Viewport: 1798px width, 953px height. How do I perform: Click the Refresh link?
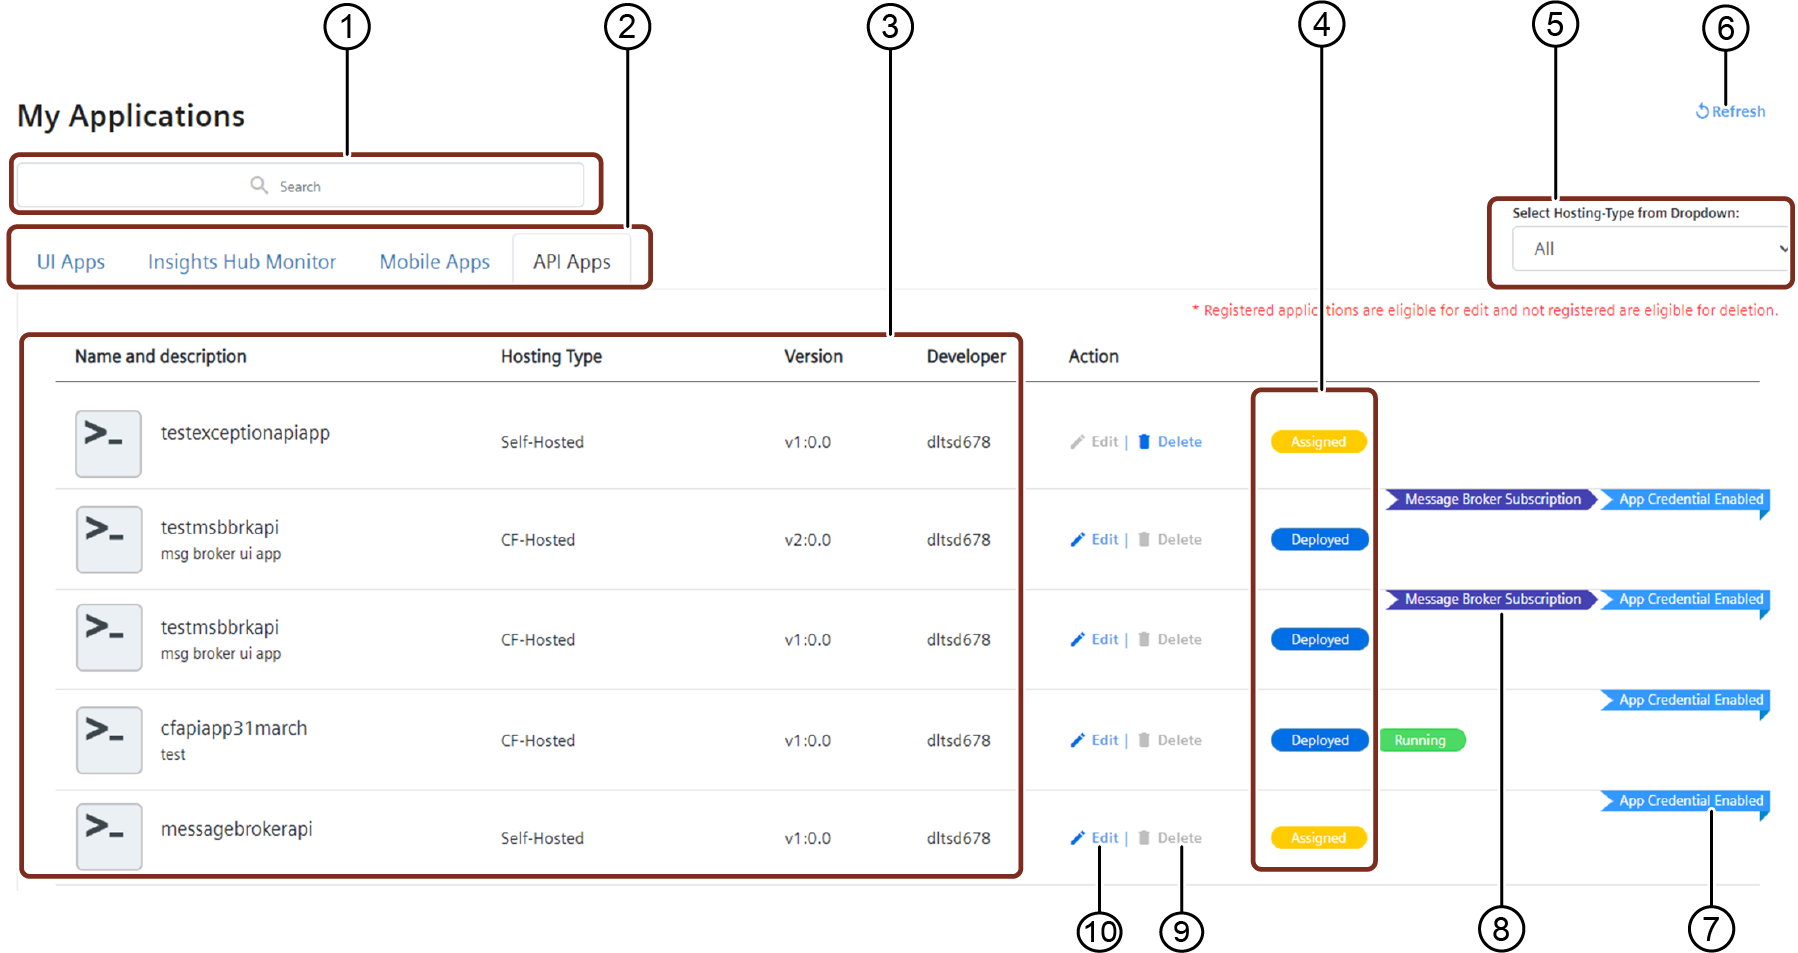1730,111
